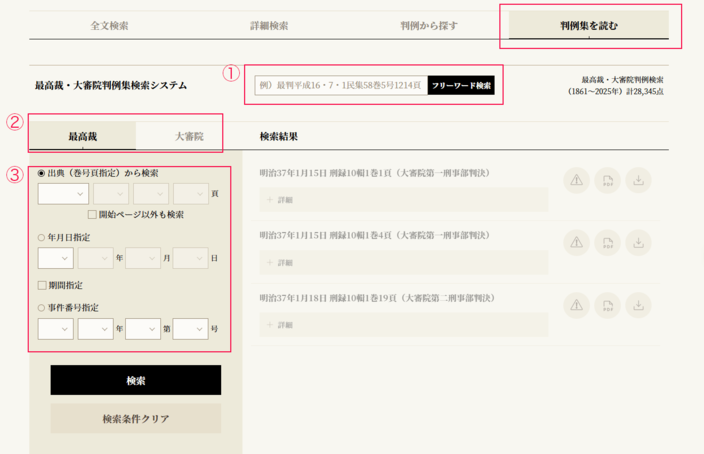Download the second search result
The image size is (704, 454).
(x=639, y=243)
